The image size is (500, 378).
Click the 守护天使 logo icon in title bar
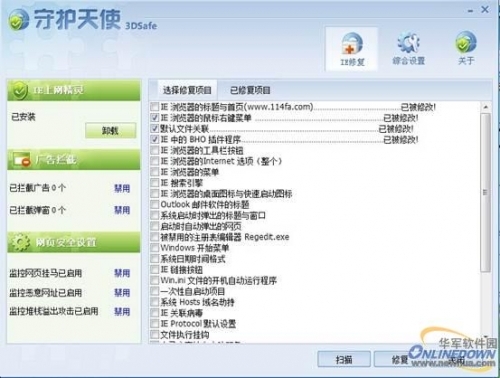pos(18,20)
